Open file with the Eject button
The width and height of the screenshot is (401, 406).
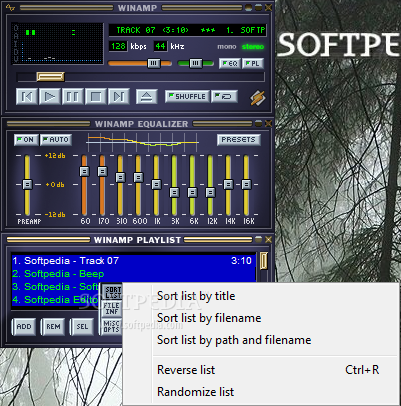147,97
